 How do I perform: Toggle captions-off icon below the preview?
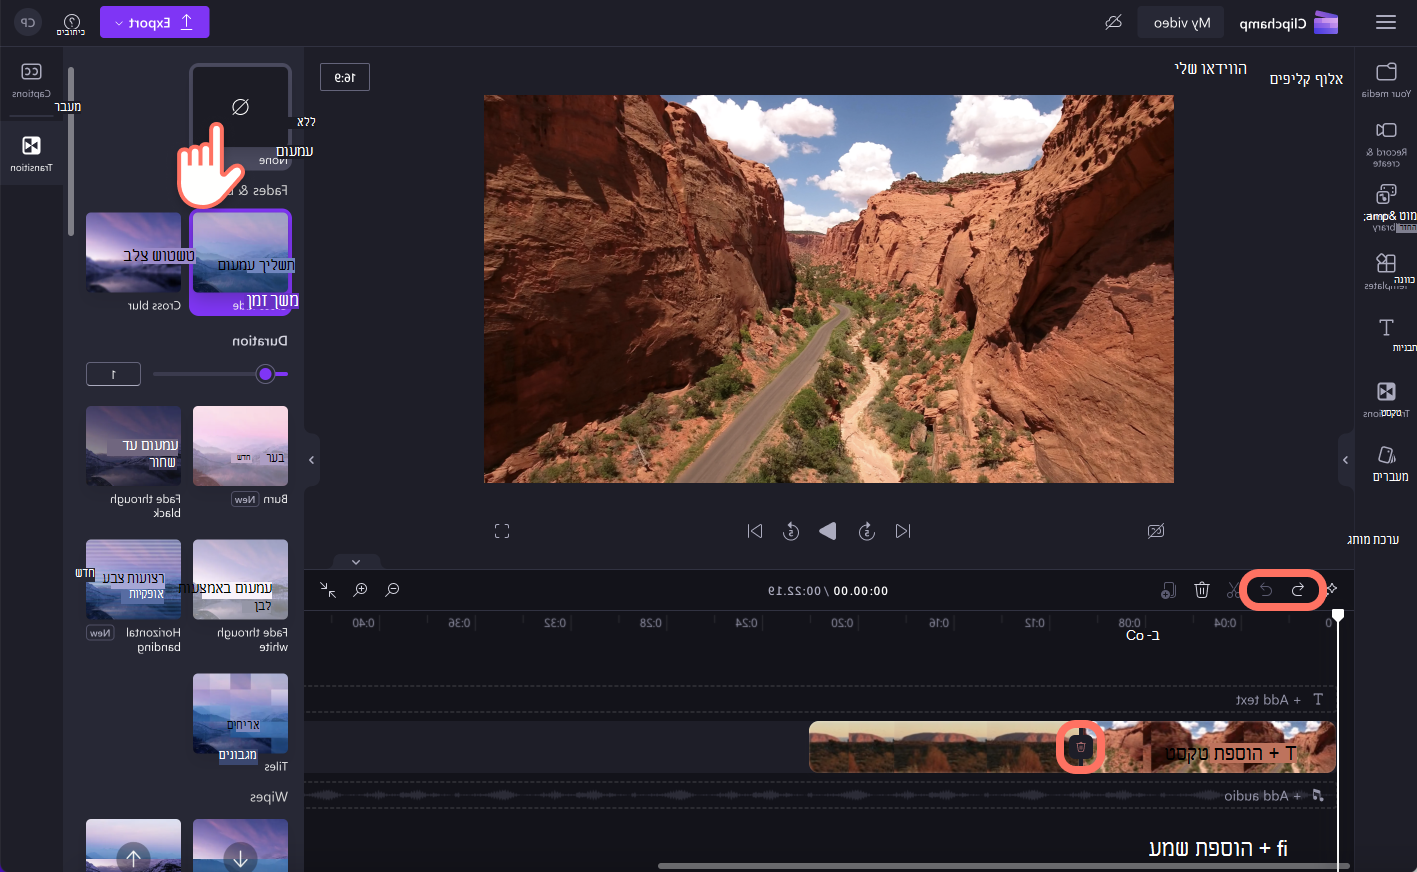click(x=1156, y=531)
